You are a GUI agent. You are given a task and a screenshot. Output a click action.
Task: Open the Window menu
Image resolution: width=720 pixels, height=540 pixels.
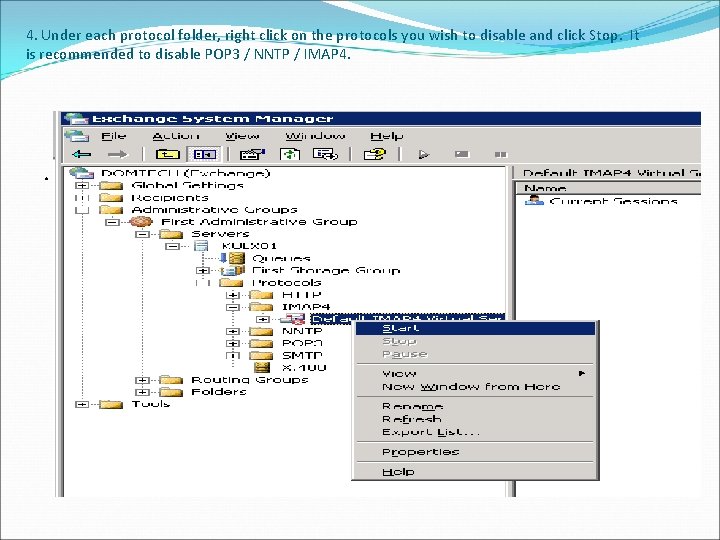[x=315, y=136]
